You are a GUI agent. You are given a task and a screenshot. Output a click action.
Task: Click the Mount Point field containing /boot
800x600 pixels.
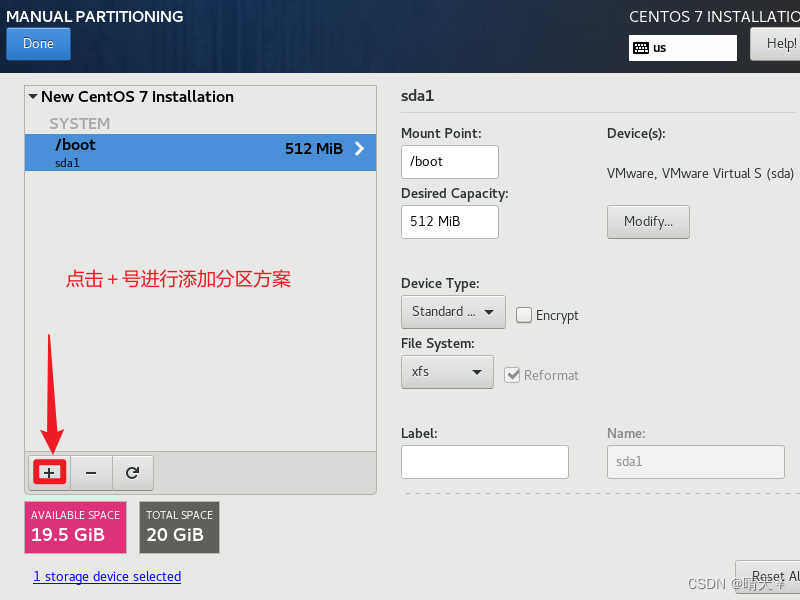[x=449, y=162]
